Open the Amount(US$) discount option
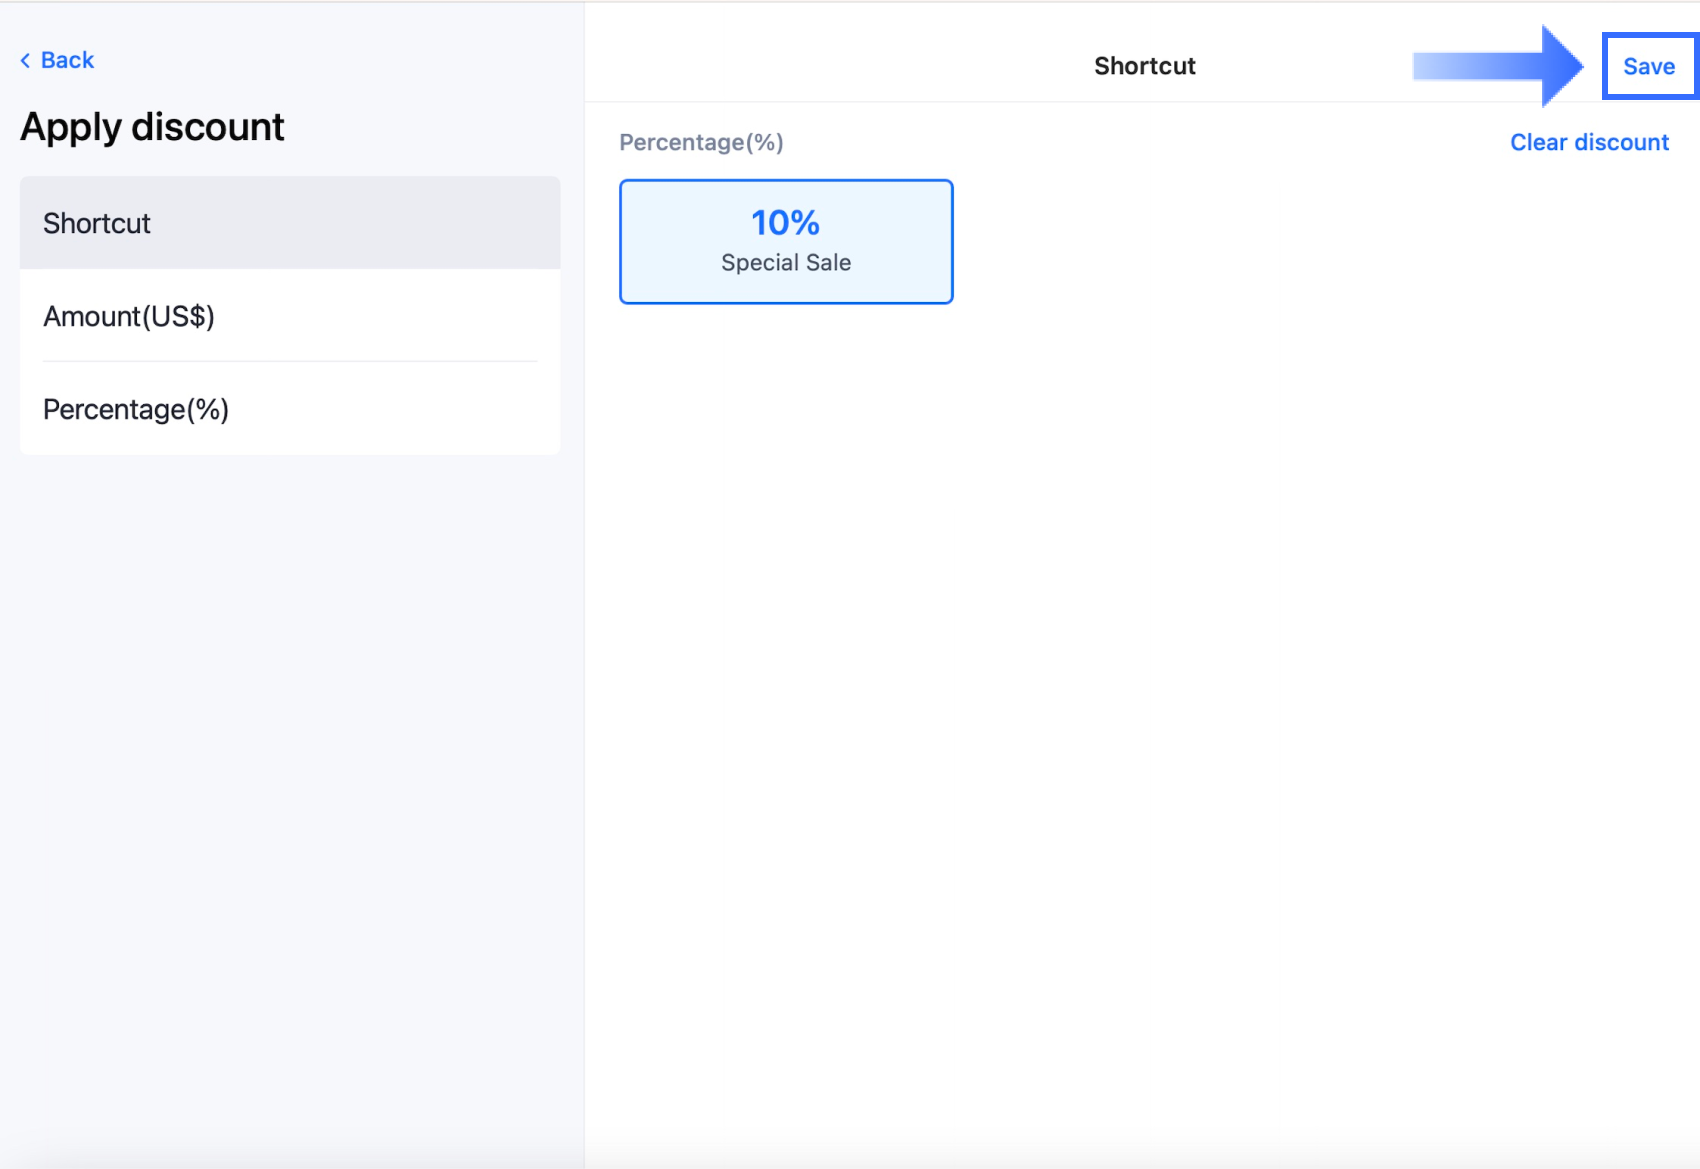The height and width of the screenshot is (1169, 1700). [129, 316]
